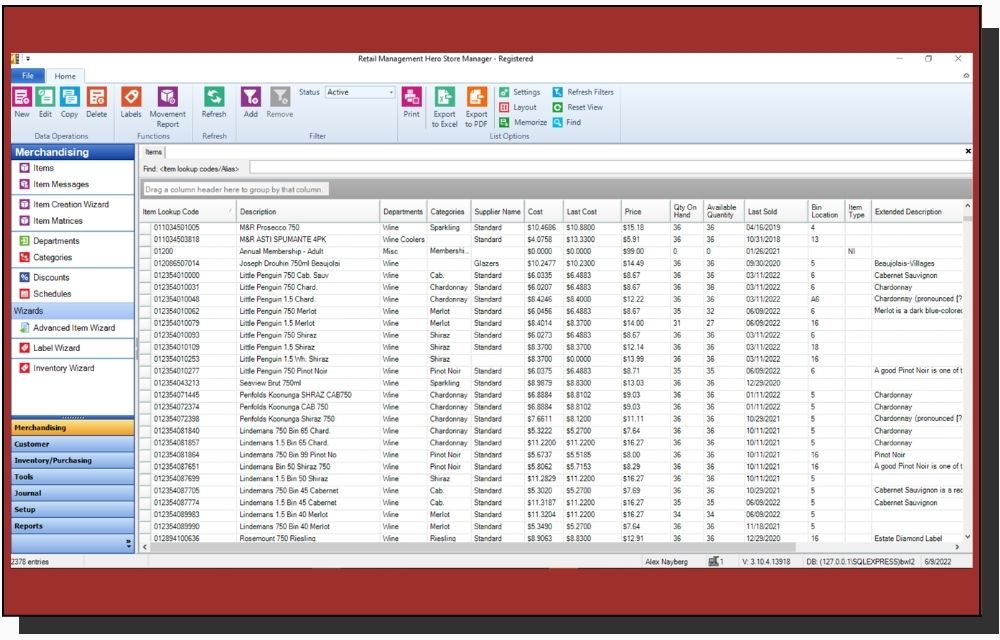
Task: Click the item lookup code Find field
Action: click(x=610, y=168)
